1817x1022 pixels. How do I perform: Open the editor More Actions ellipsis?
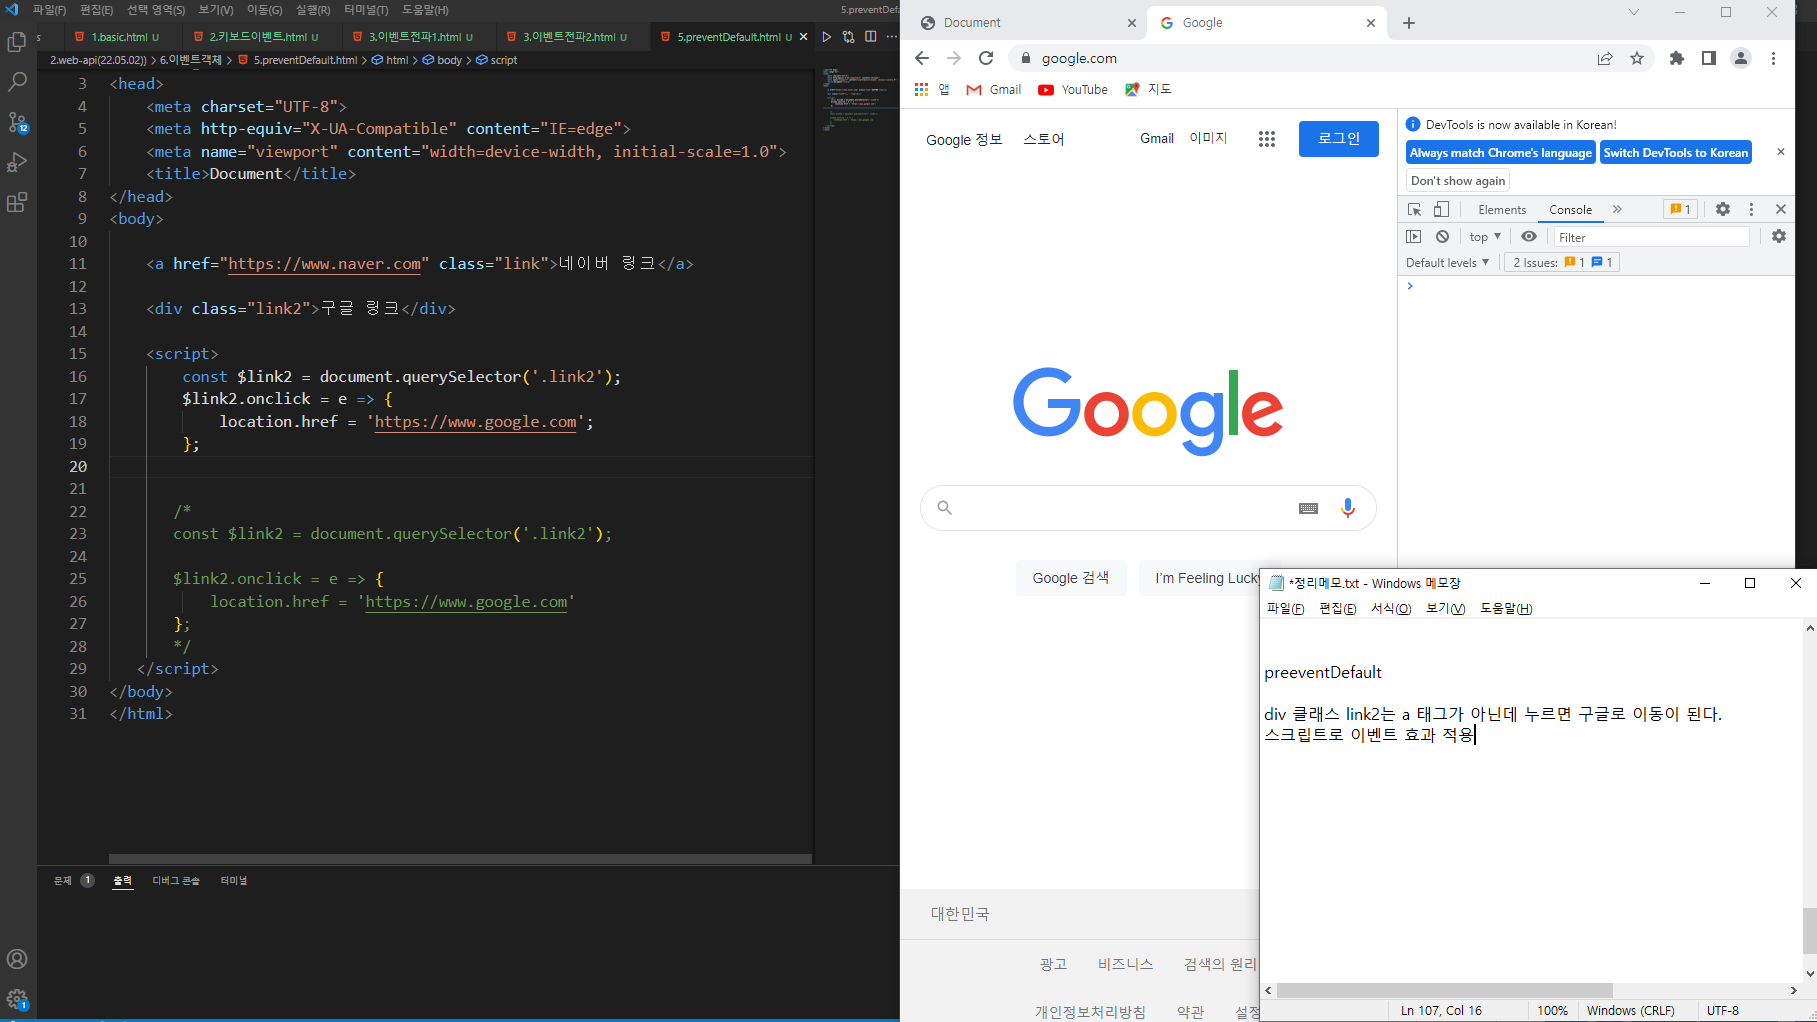tap(891, 37)
